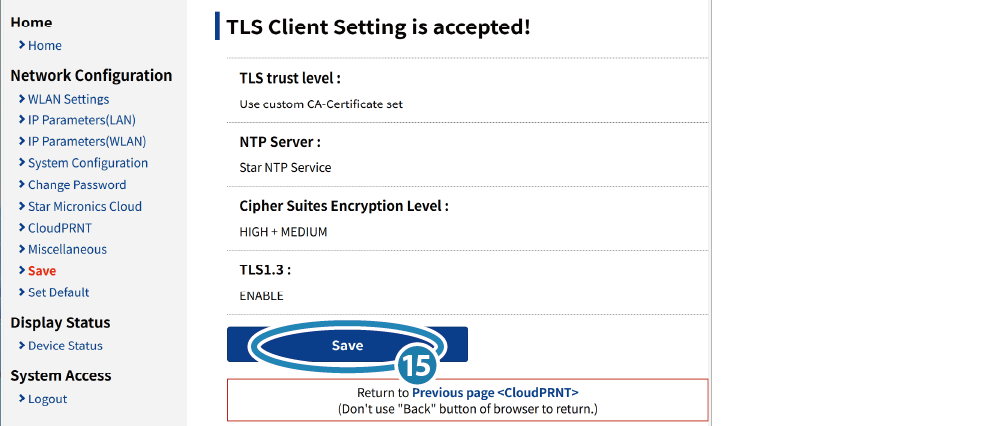1000x426 pixels.
Task: Open the CloudPRNT sidebar item
Action: click(60, 228)
